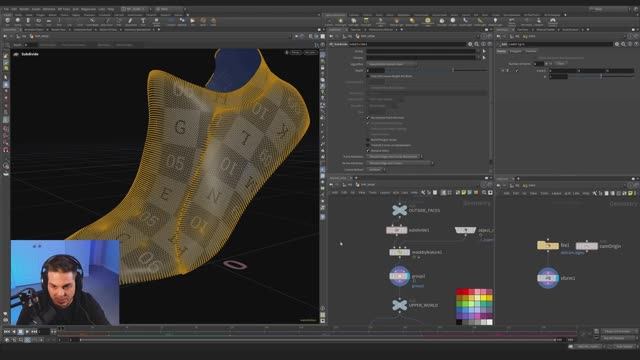Open gear menu in Add parameter pane

[x=617, y=44]
